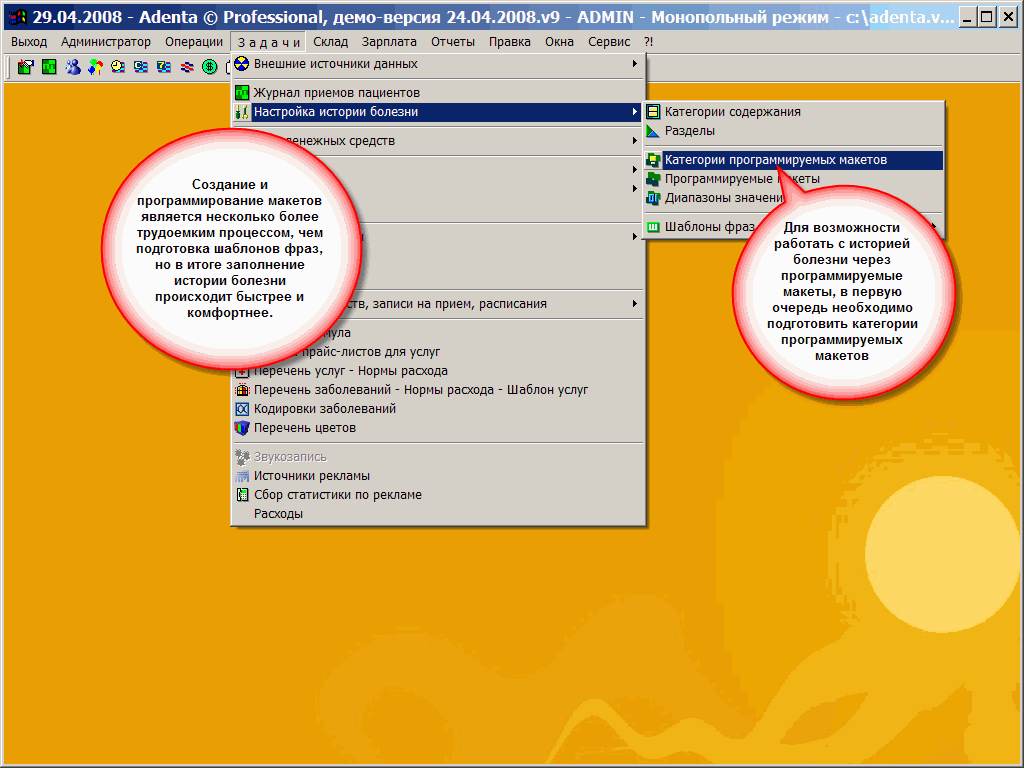
Task: Click the first toolbar icon on the left
Action: click(26, 67)
